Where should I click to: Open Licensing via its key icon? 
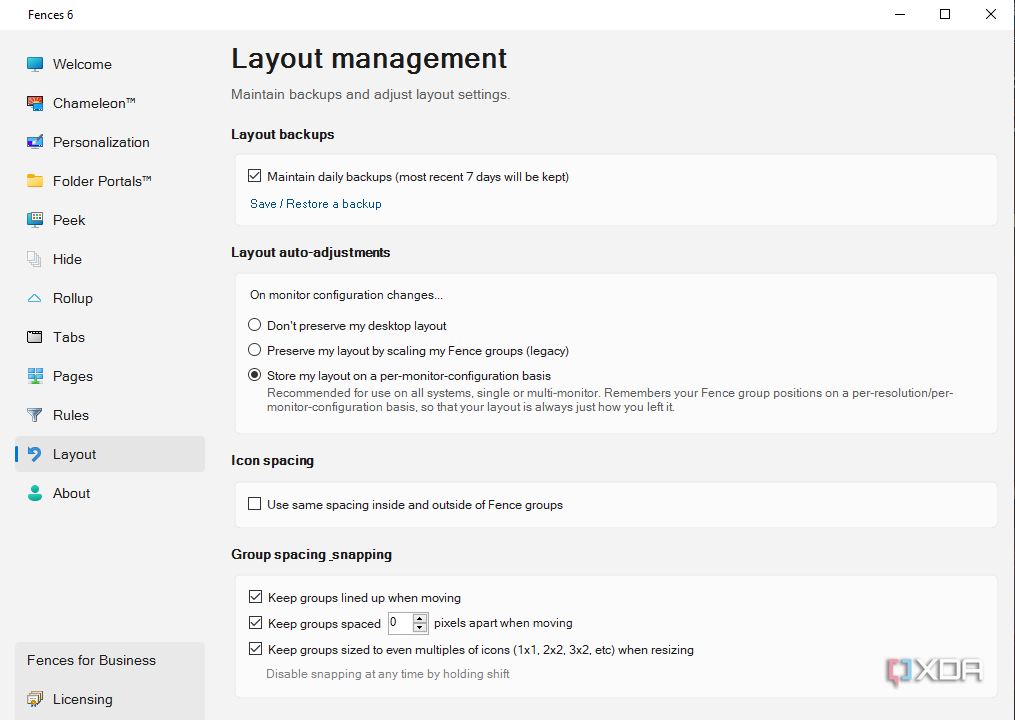[x=33, y=699]
